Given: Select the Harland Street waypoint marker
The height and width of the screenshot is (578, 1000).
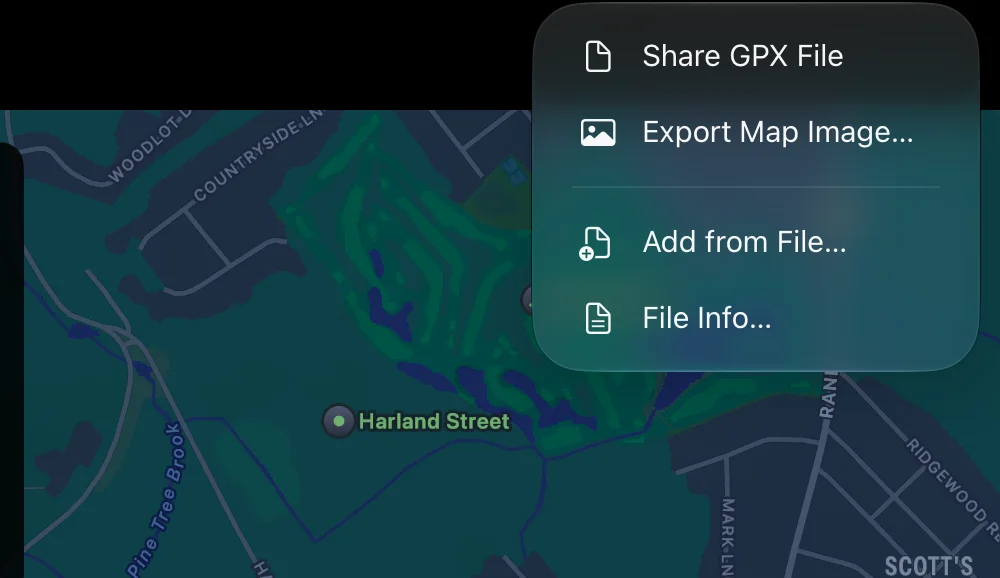Looking at the screenshot, I should 339,421.
